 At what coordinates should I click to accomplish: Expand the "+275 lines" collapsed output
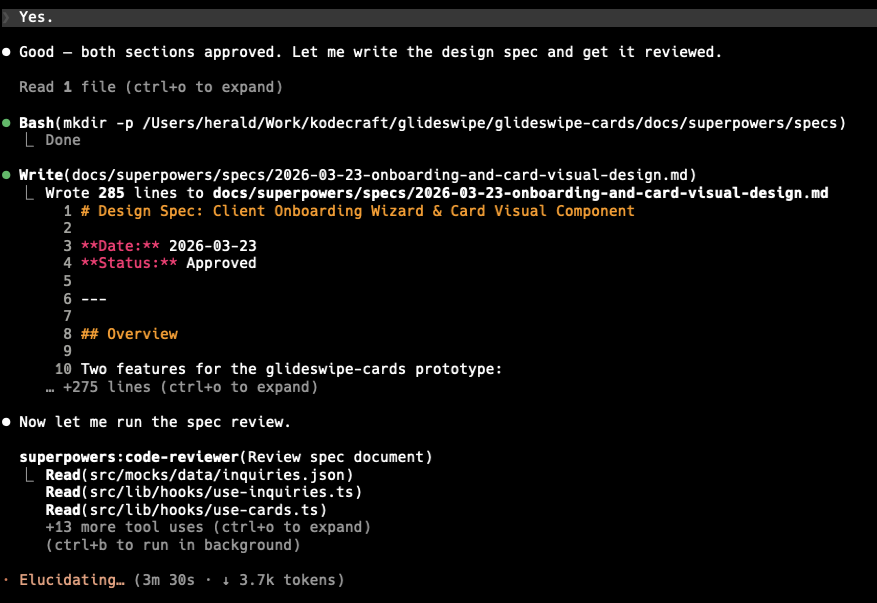(190, 387)
